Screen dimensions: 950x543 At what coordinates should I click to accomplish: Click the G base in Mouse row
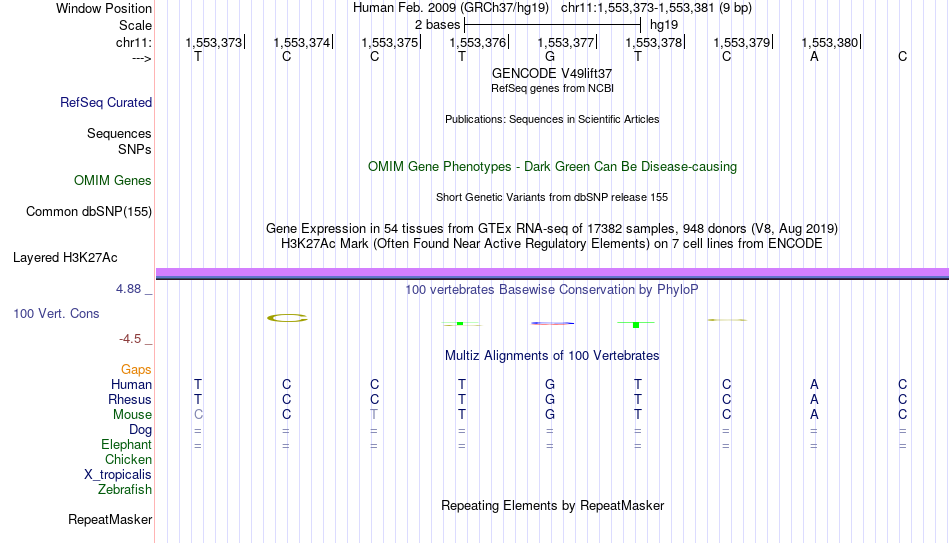point(550,415)
